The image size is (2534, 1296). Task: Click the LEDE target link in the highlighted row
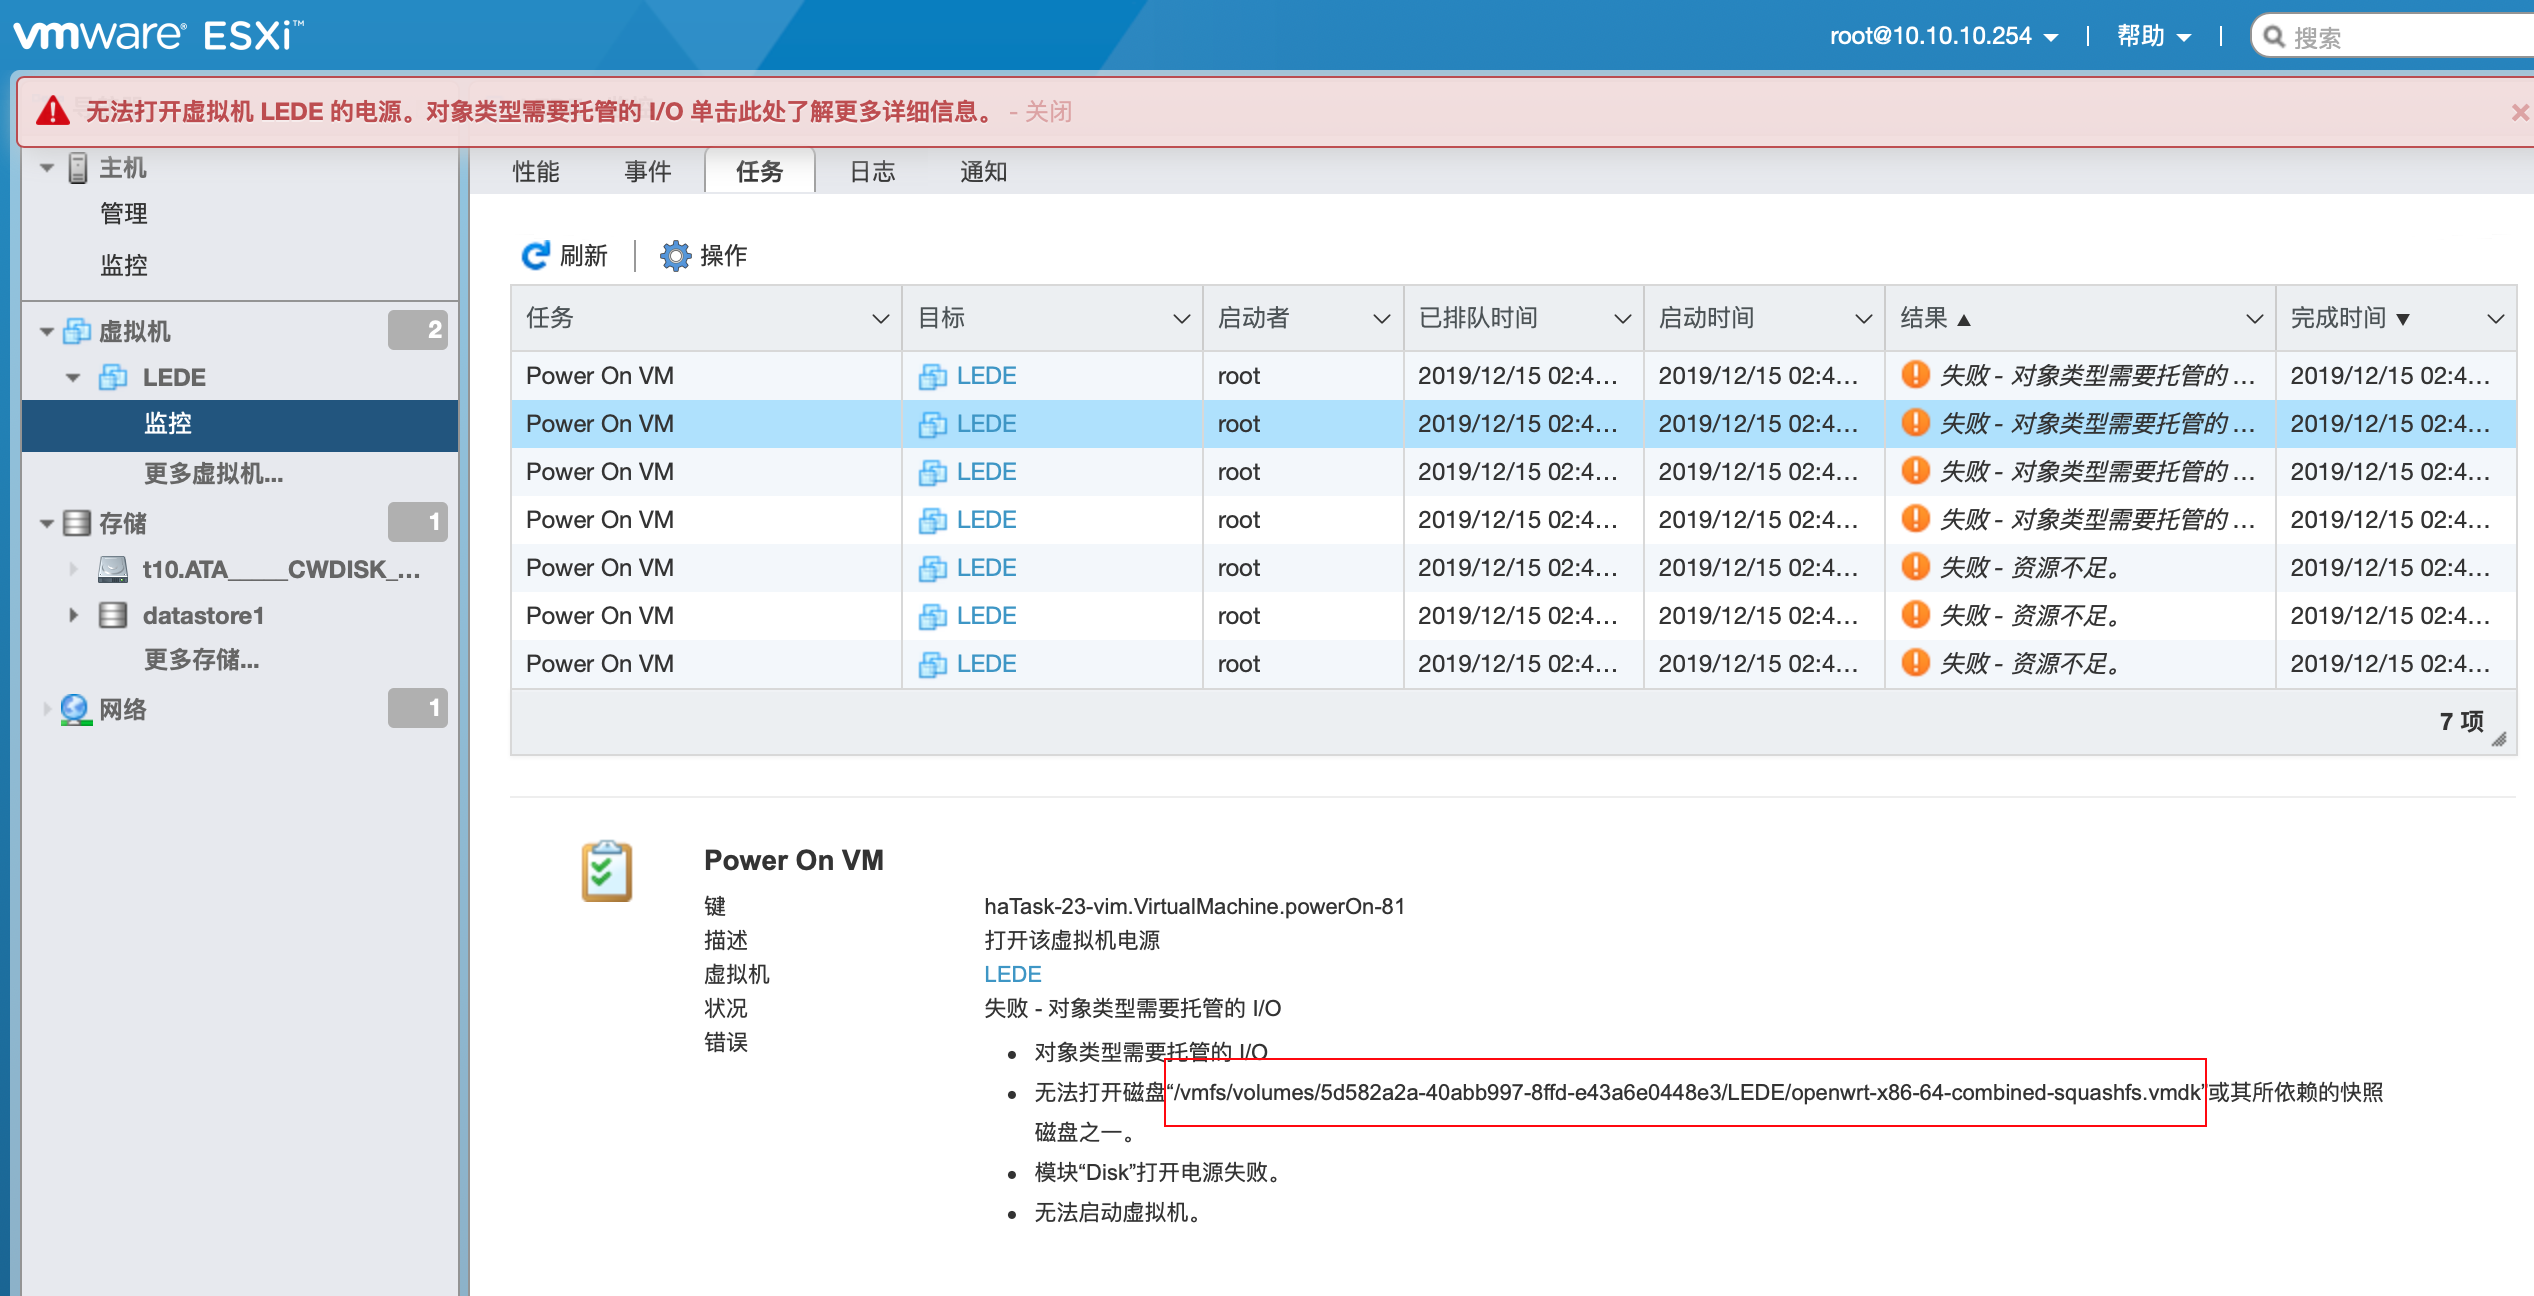click(x=986, y=424)
